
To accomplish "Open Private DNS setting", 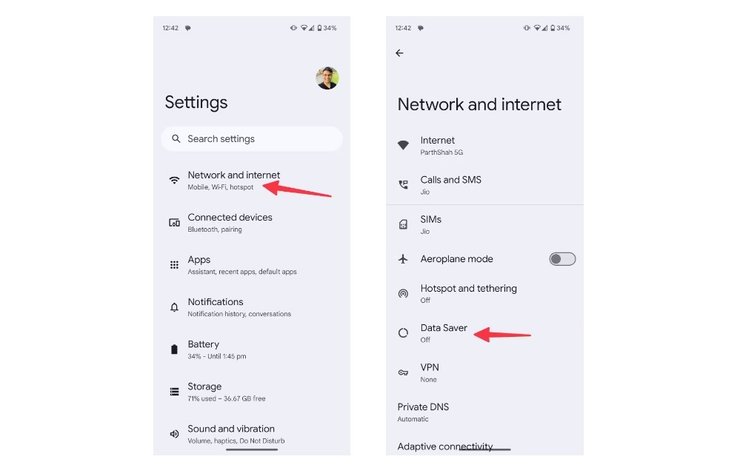I will pyautogui.click(x=485, y=412).
